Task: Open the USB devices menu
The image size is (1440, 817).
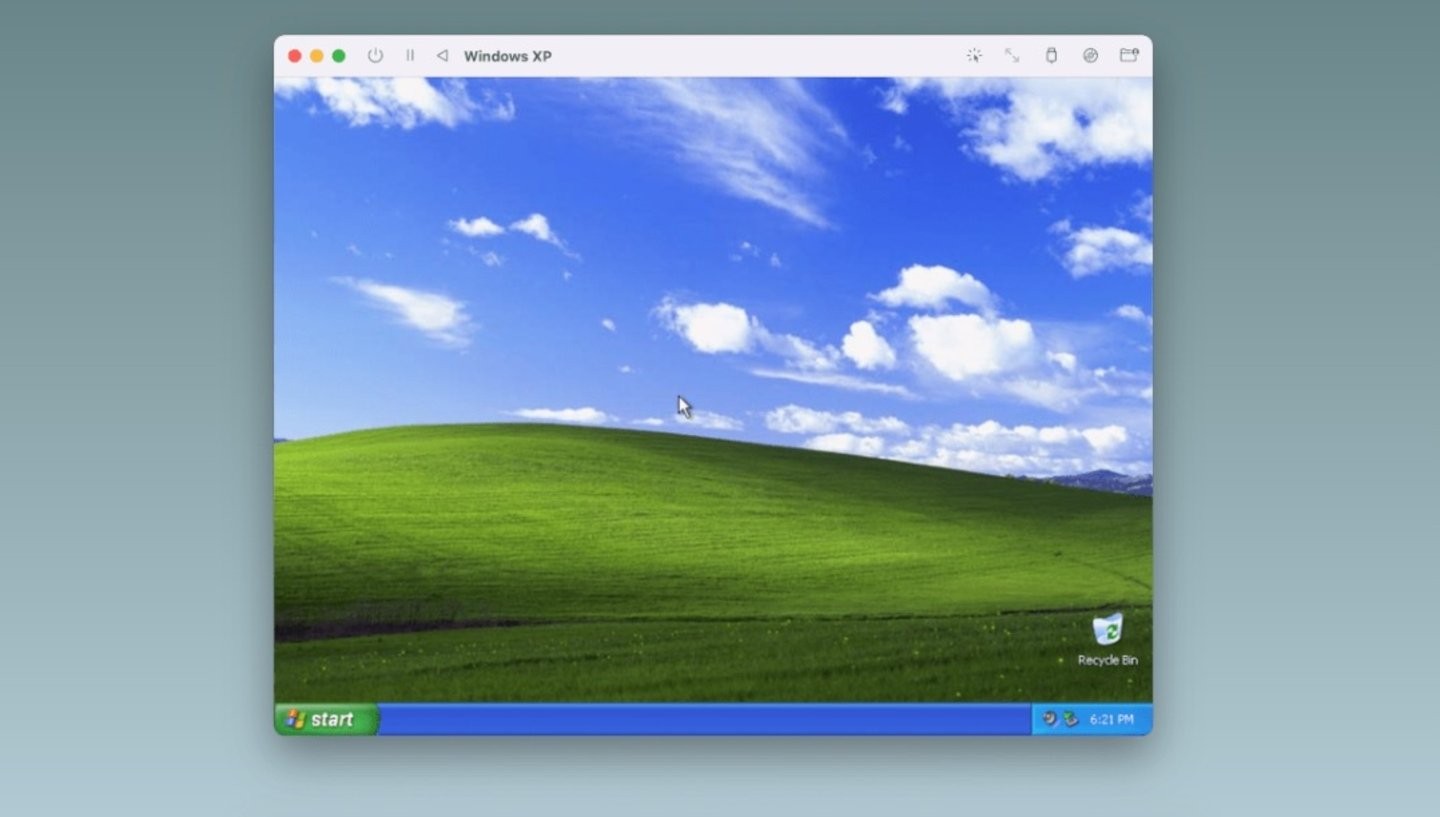Action: pyautogui.click(x=1051, y=56)
